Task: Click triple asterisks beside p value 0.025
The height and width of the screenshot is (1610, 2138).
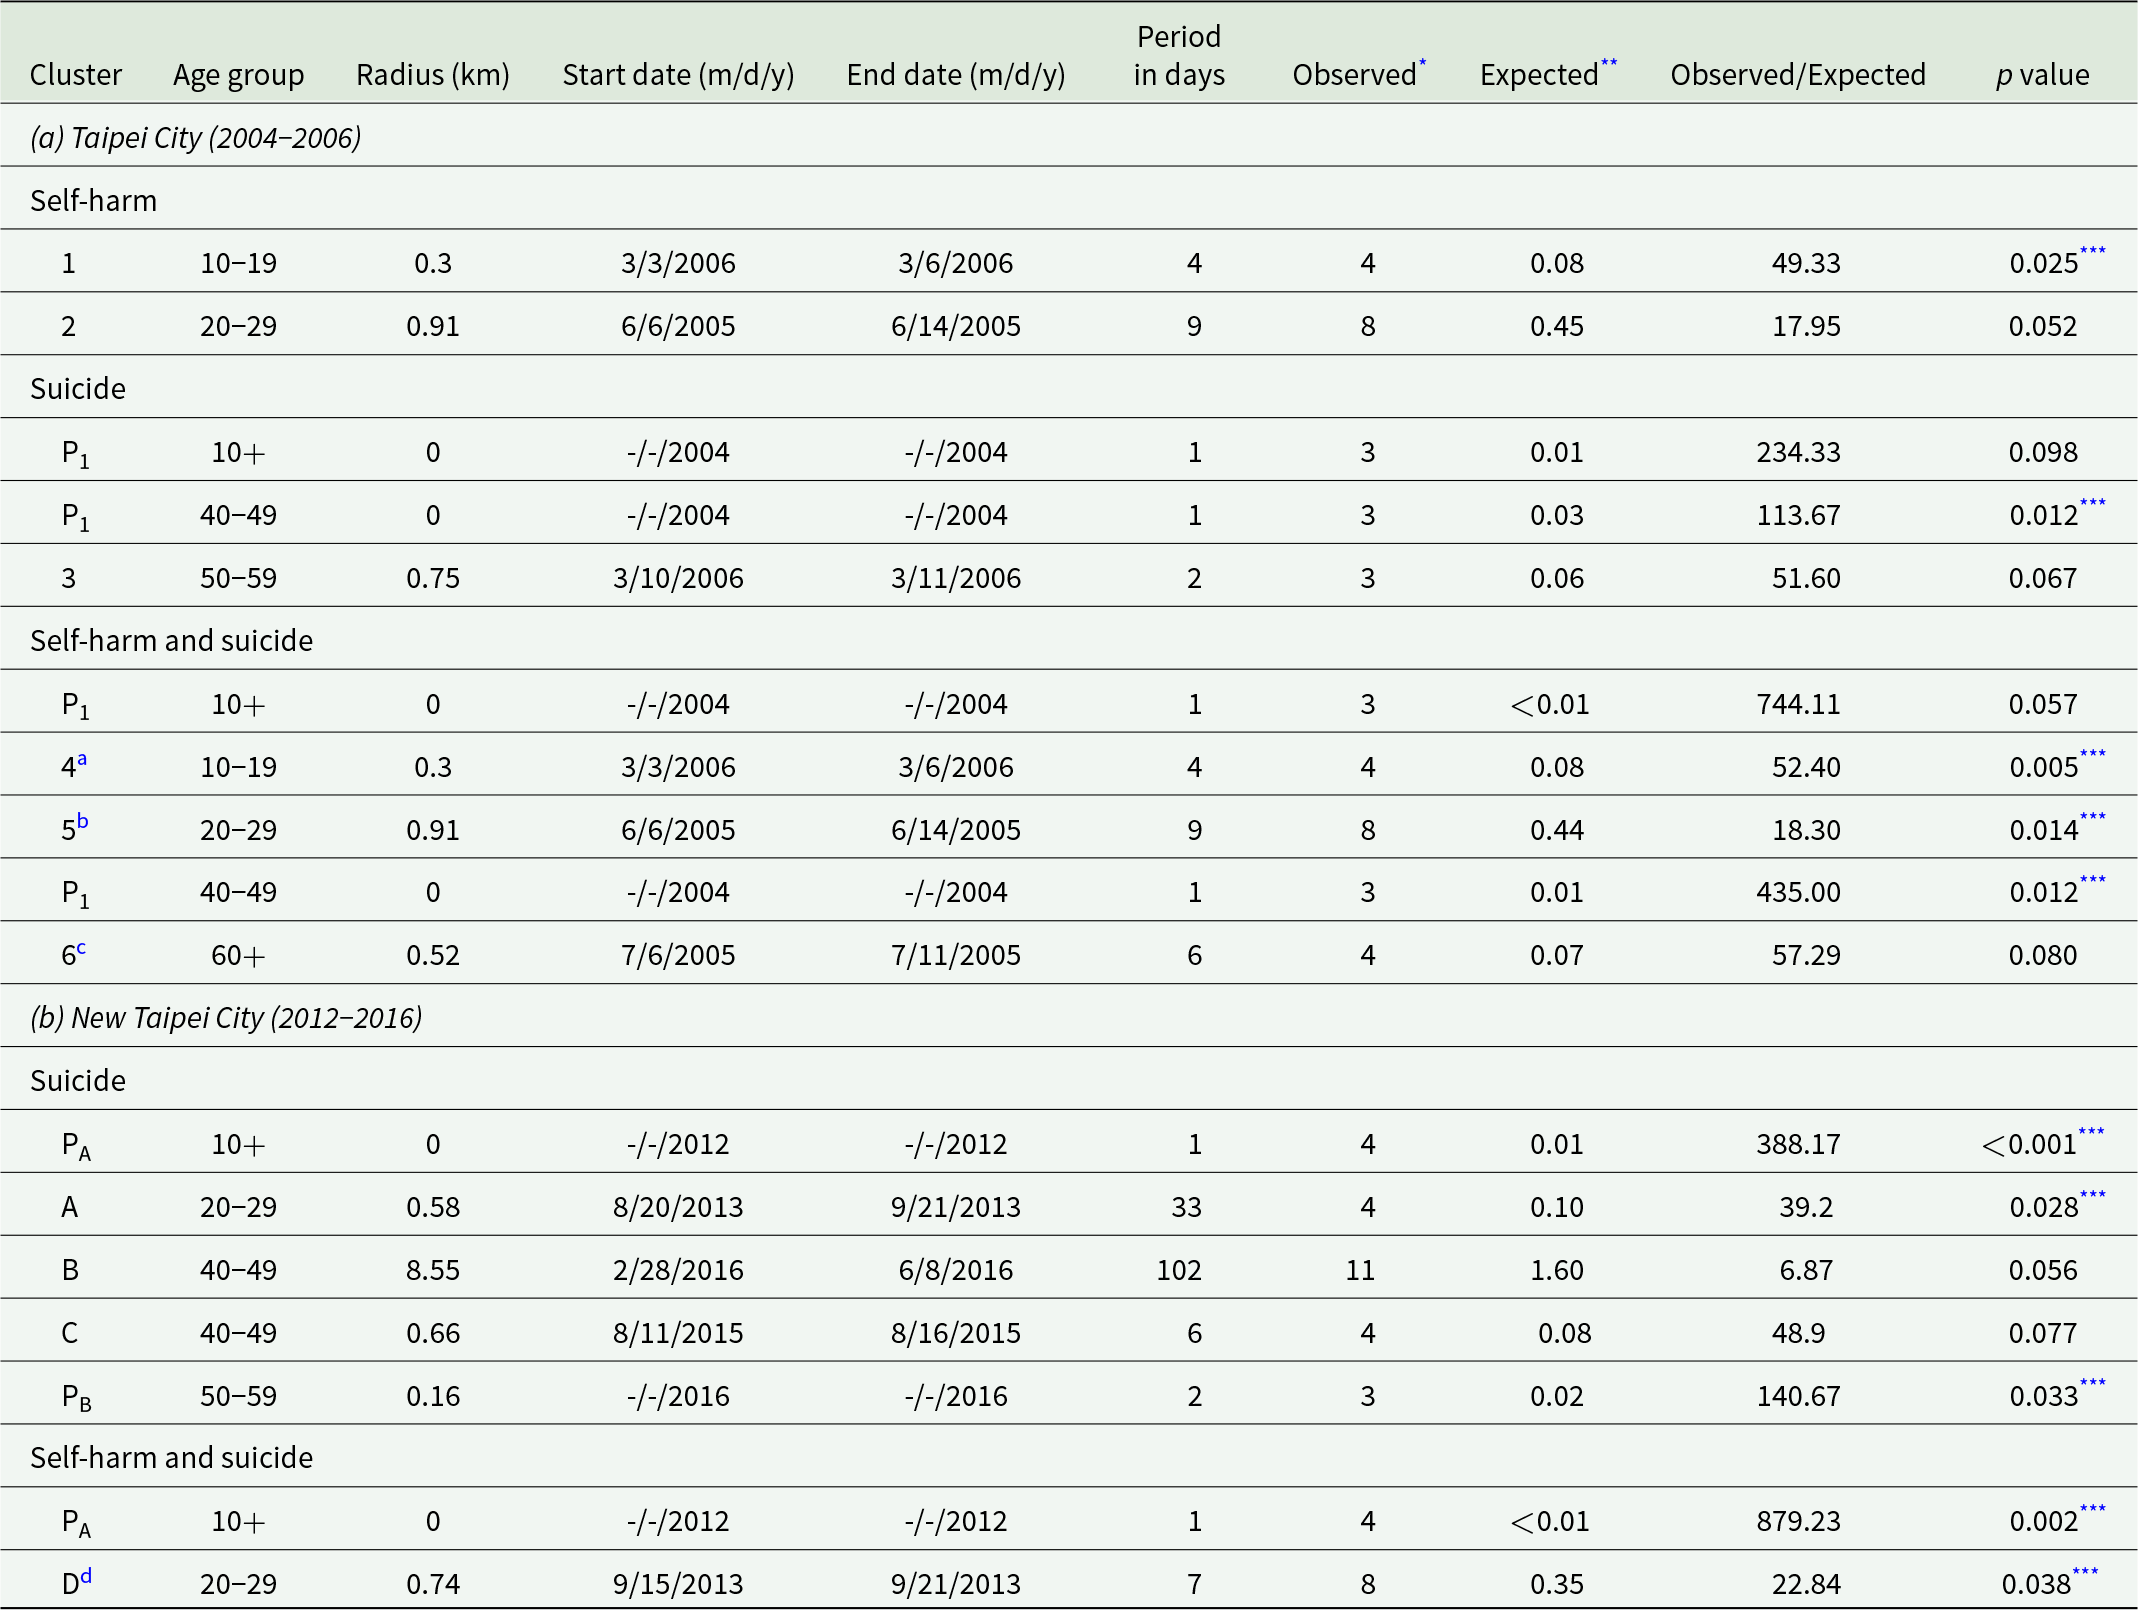Action: coord(2092,251)
